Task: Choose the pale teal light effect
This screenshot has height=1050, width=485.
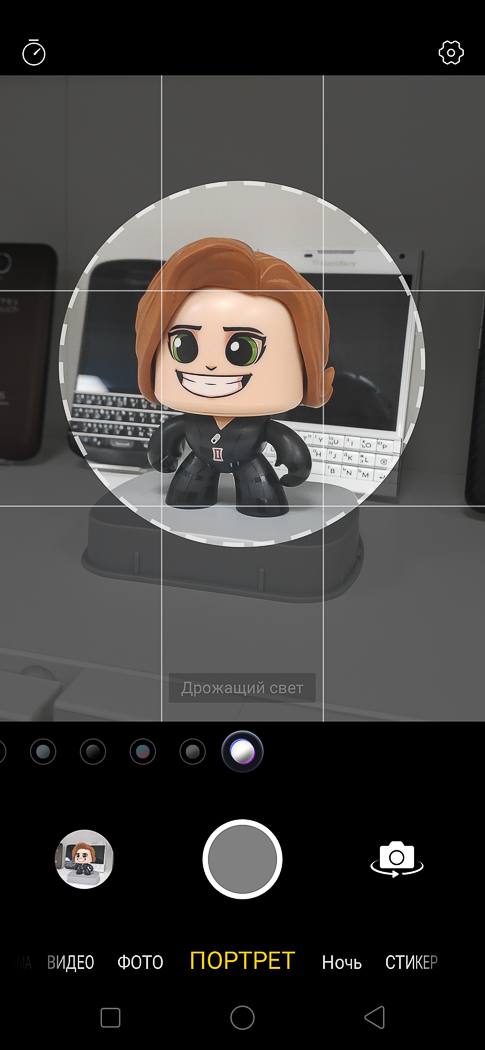Action: click(x=43, y=752)
